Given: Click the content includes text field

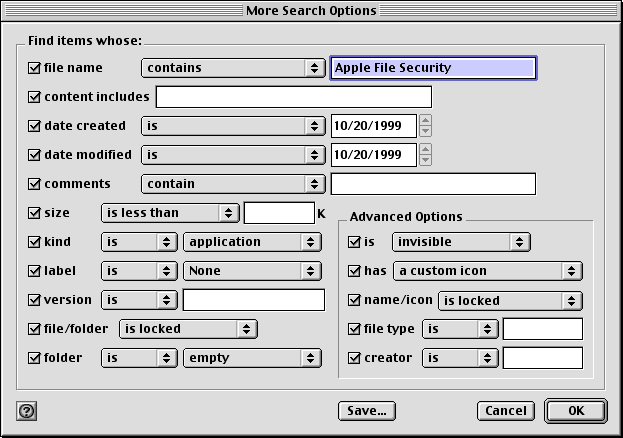Looking at the screenshot, I should [x=294, y=97].
